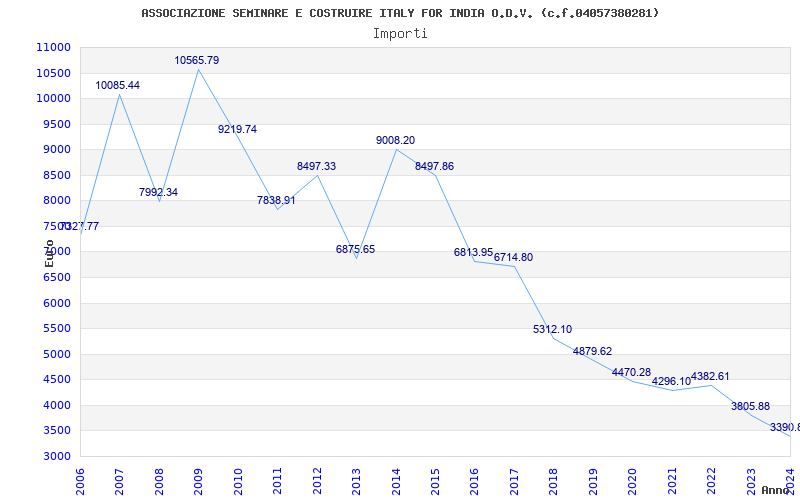
Task: Click x-axis year 2011
Action: (x=278, y=481)
